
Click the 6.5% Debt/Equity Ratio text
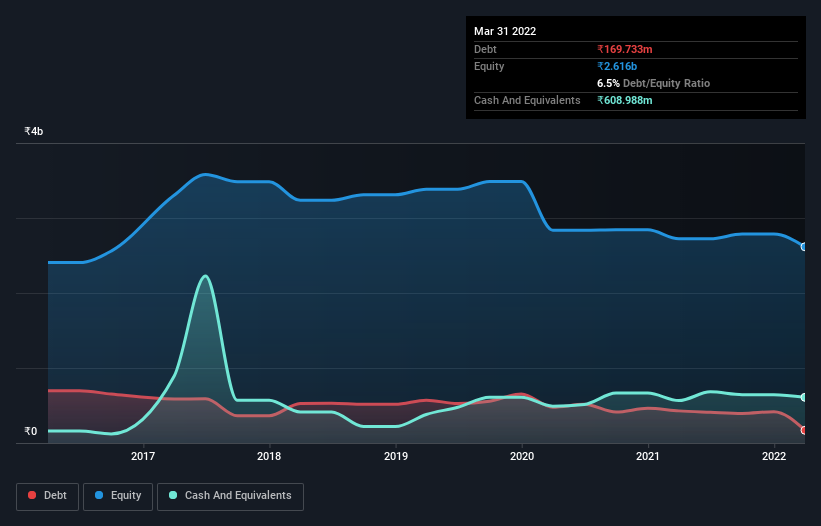pyautogui.click(x=653, y=83)
